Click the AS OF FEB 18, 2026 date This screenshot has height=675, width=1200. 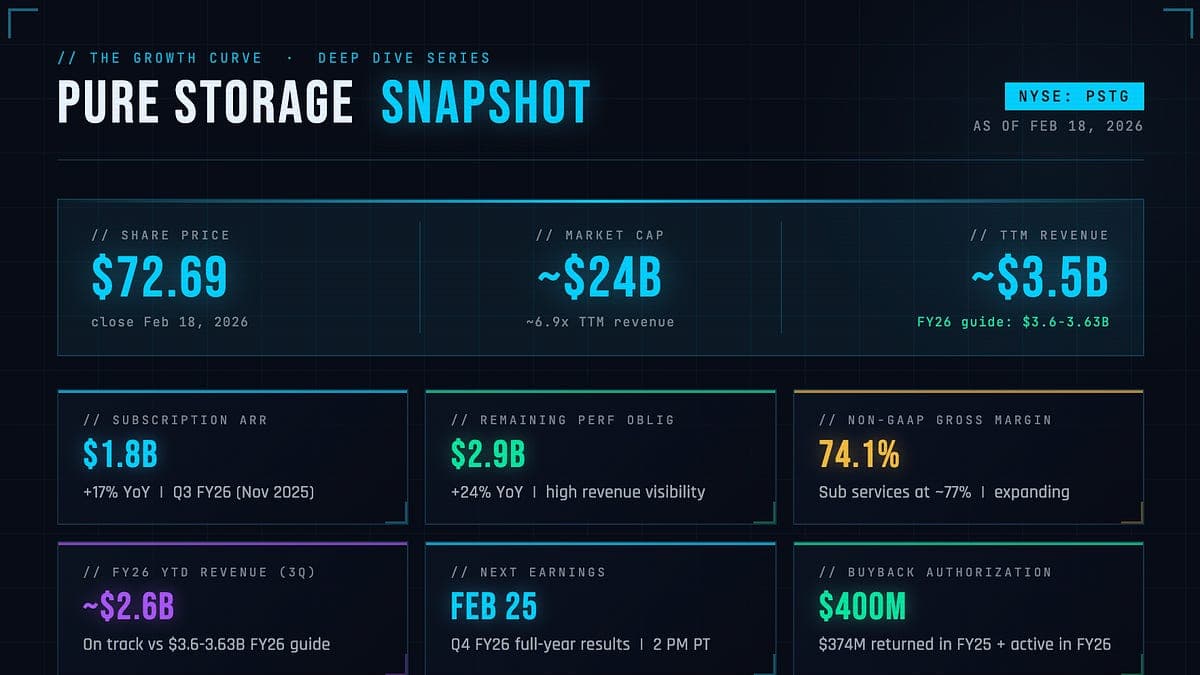click(1058, 126)
